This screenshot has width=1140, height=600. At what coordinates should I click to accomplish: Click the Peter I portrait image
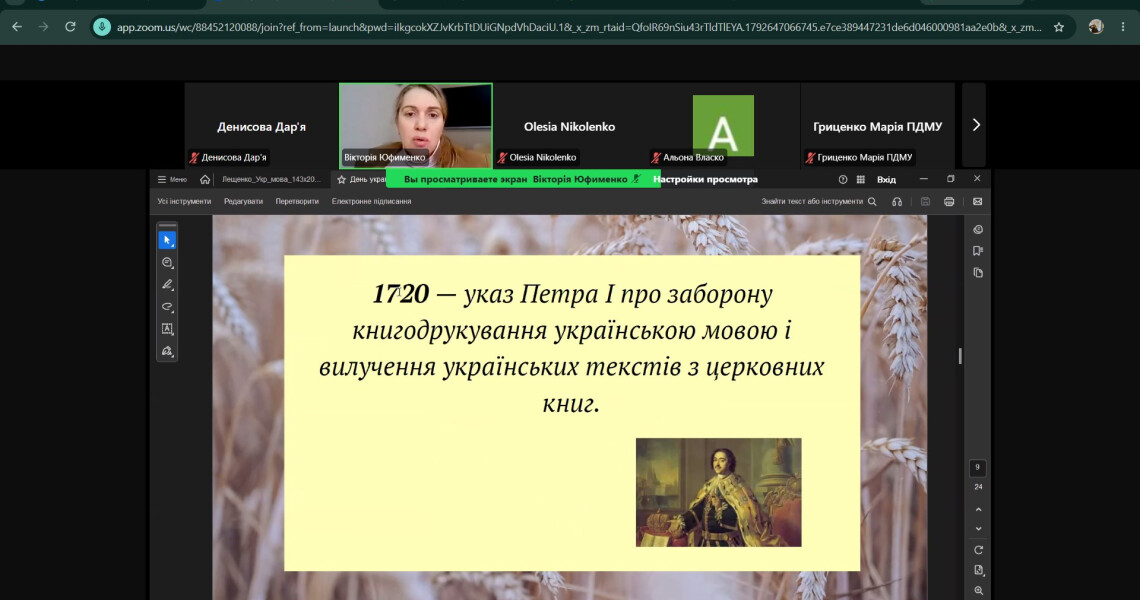[x=718, y=492]
